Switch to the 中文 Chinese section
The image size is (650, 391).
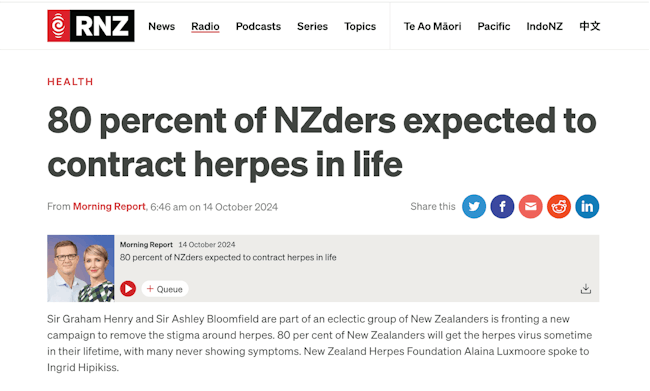pos(589,26)
